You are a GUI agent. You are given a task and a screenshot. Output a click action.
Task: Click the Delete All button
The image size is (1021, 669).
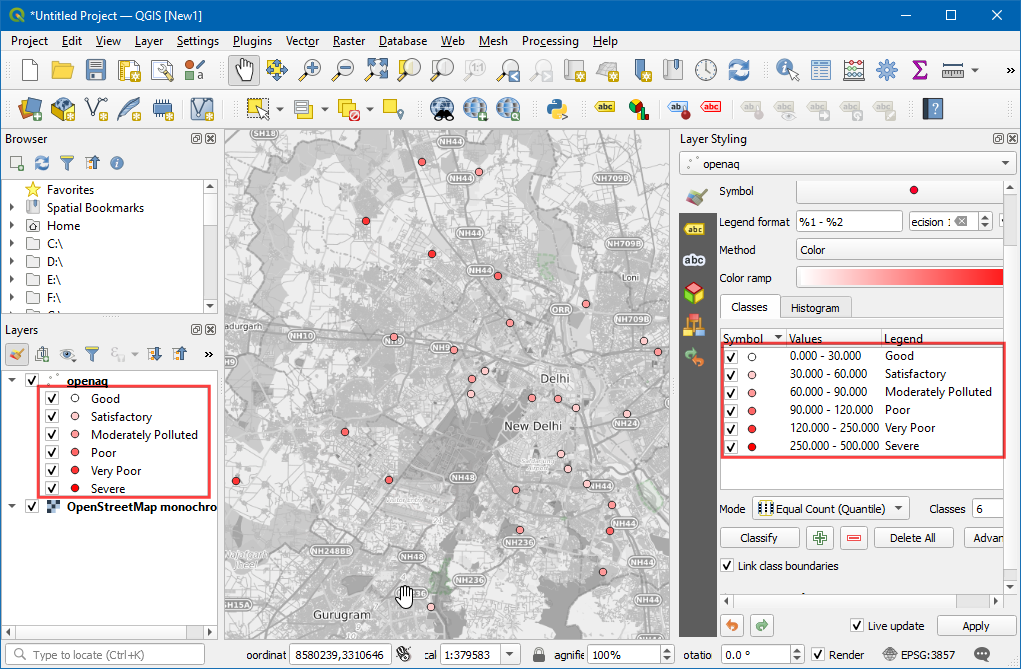click(x=913, y=538)
